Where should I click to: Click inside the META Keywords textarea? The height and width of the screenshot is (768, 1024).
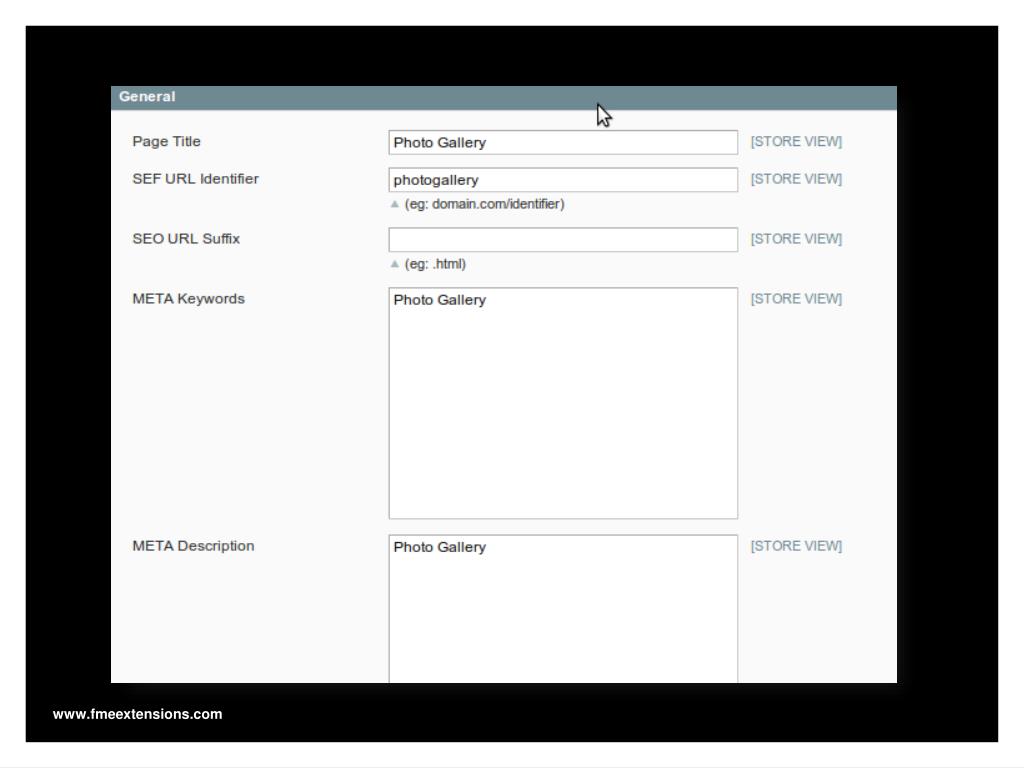coord(563,403)
